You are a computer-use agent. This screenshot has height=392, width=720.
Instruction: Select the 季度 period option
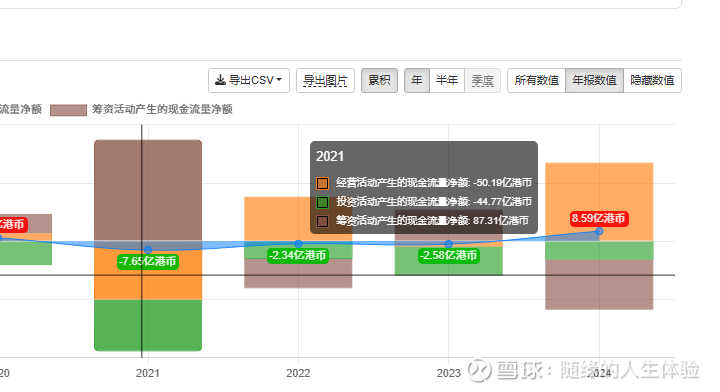click(482, 81)
